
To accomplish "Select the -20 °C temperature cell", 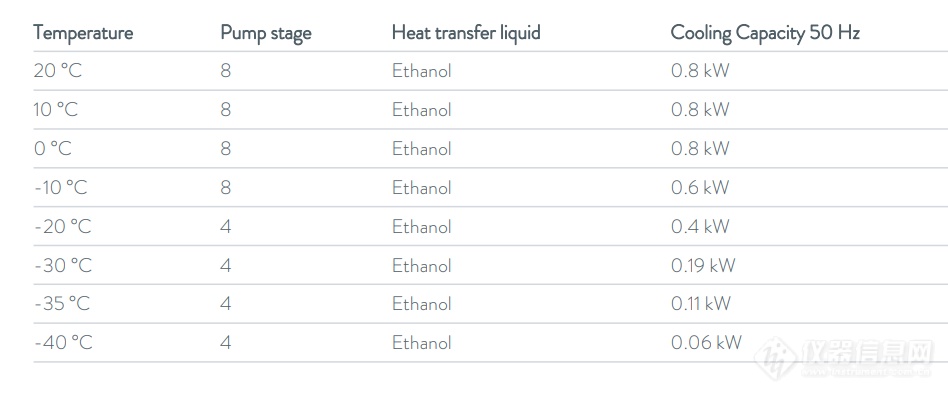I will (63, 226).
